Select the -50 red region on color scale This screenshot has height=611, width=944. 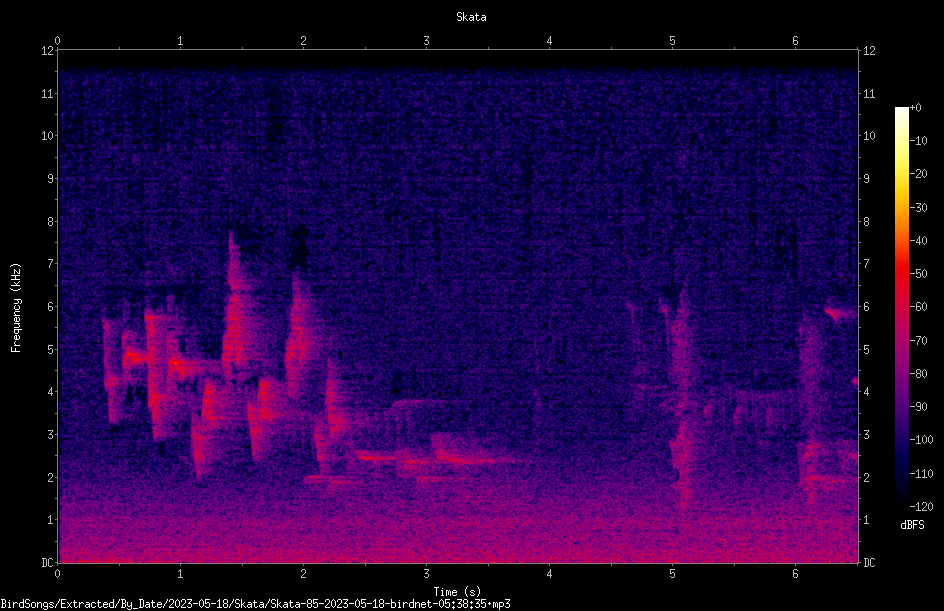click(x=901, y=274)
